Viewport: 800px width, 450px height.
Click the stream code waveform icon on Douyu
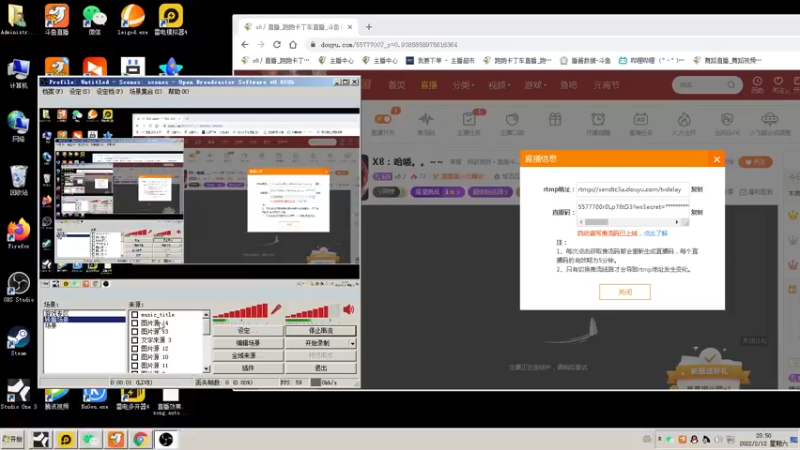426,123
